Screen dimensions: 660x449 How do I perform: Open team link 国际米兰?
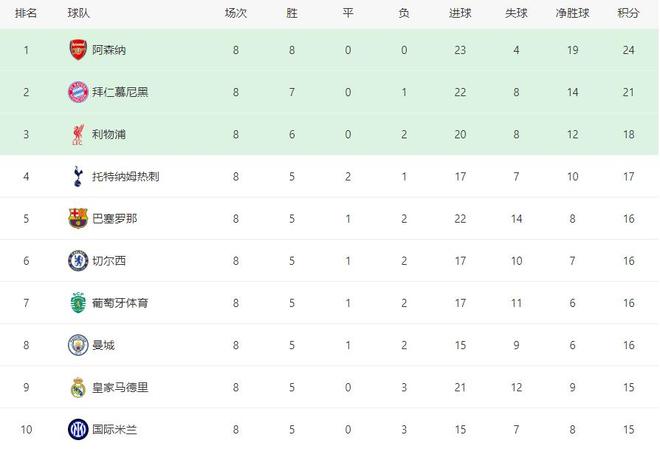[113, 429]
